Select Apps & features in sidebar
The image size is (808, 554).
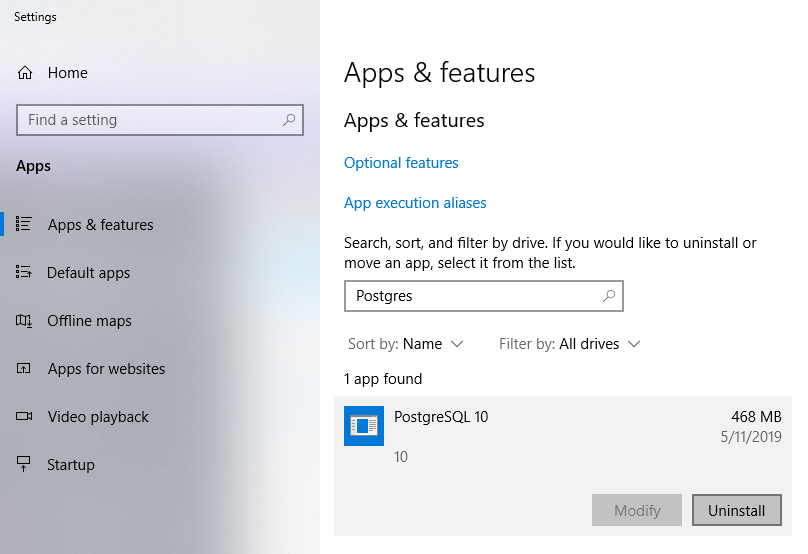tap(100, 225)
